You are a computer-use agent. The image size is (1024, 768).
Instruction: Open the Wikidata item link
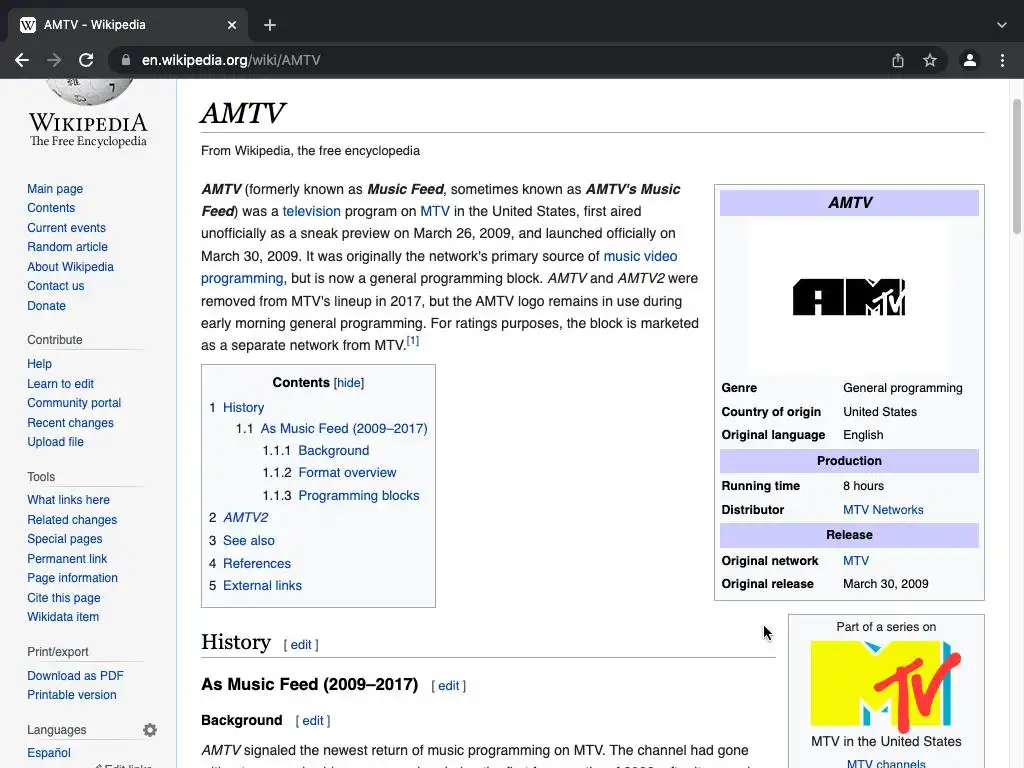point(63,616)
